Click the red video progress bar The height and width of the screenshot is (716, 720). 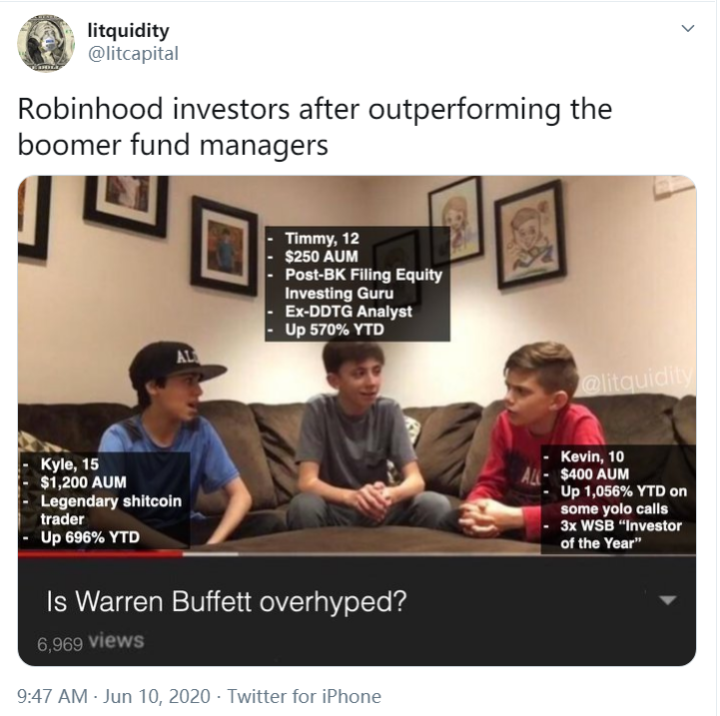[100, 554]
